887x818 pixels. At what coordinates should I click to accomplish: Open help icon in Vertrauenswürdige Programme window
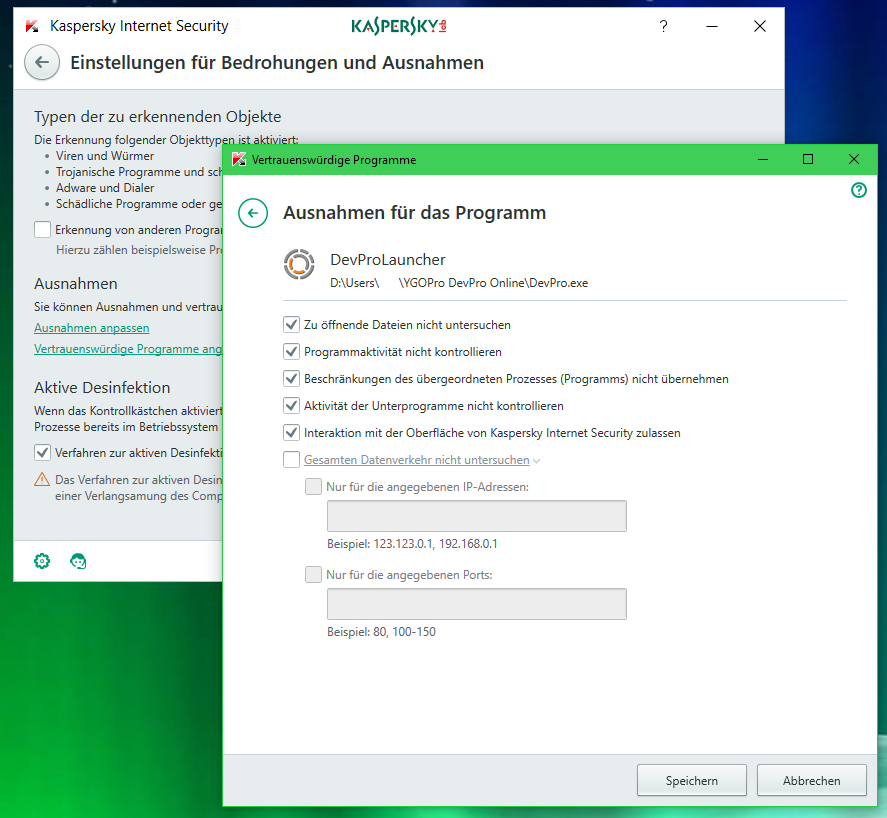click(859, 190)
